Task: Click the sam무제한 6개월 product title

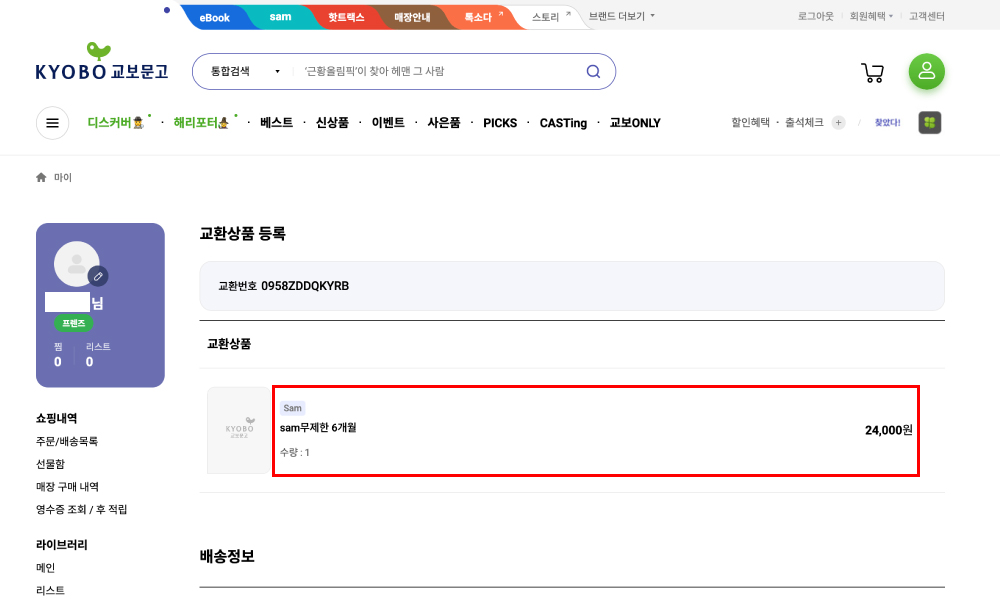Action: 318,428
